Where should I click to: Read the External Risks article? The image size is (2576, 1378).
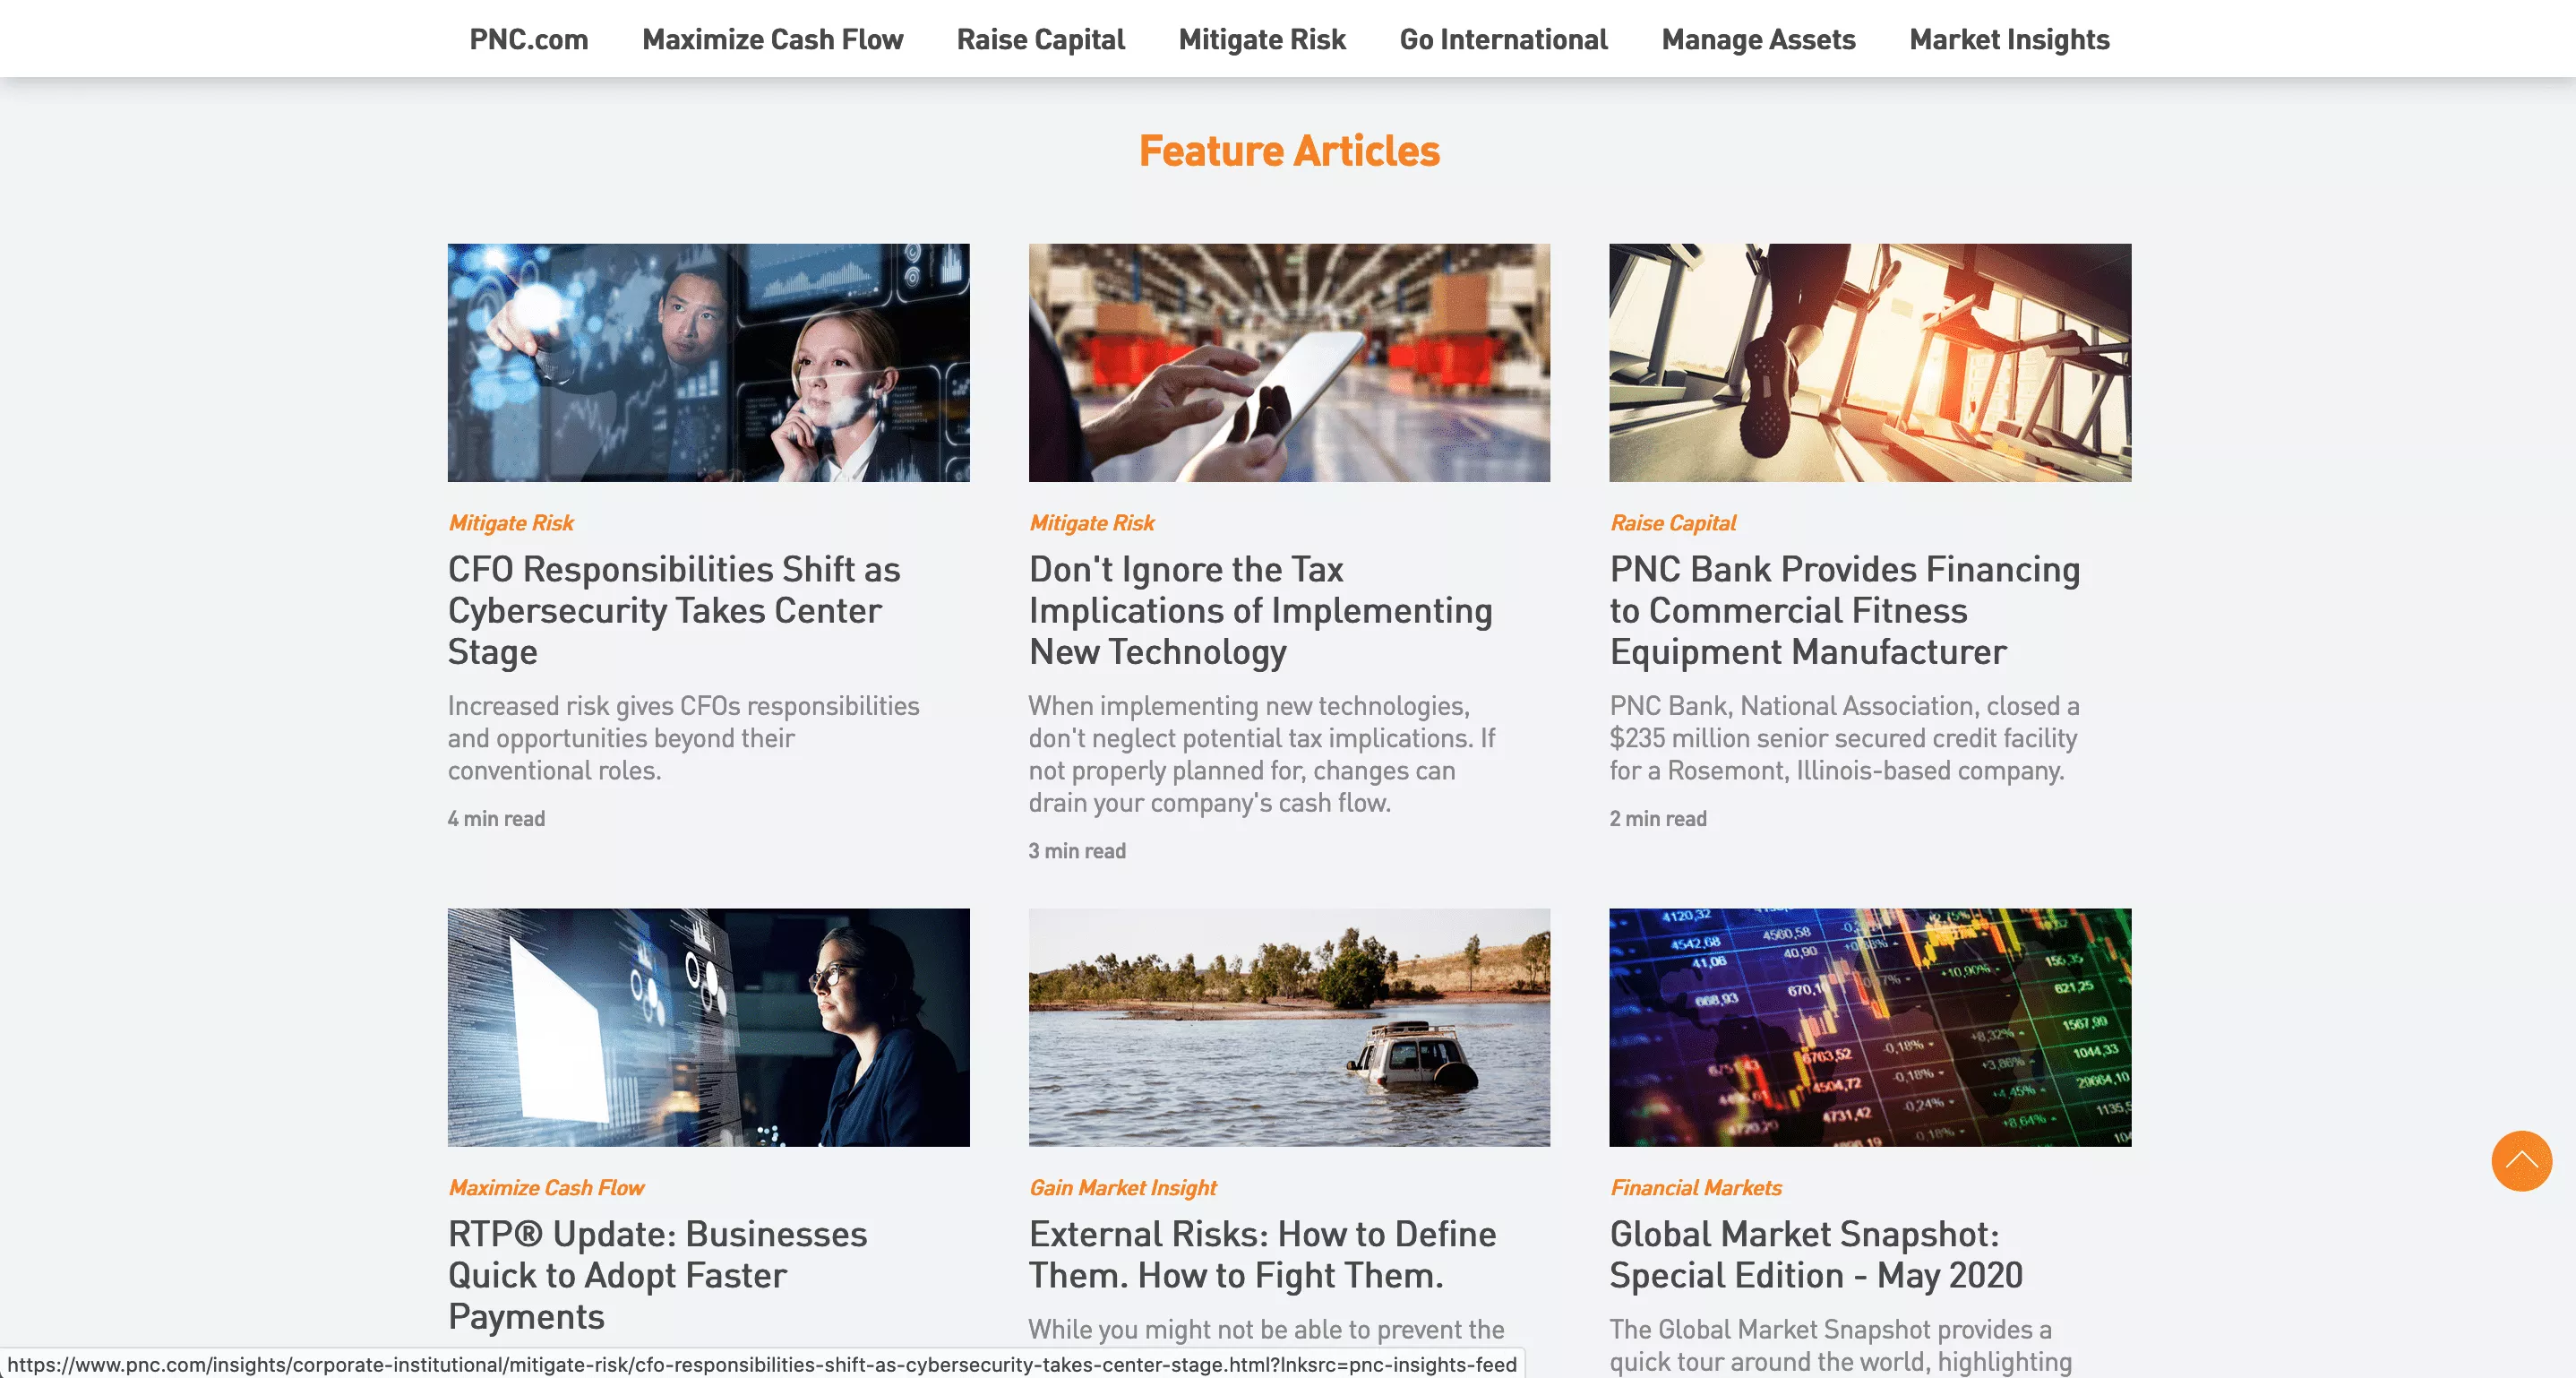[1262, 1254]
